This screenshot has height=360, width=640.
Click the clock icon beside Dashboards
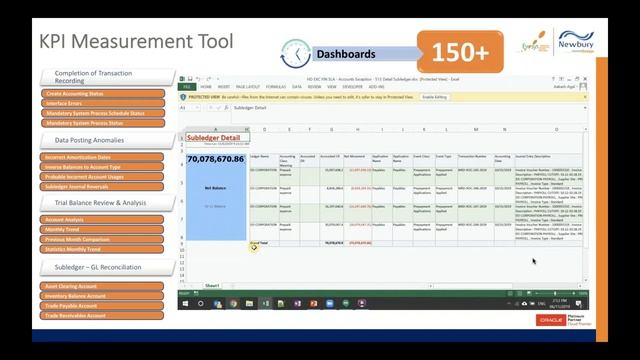[x=296, y=53]
